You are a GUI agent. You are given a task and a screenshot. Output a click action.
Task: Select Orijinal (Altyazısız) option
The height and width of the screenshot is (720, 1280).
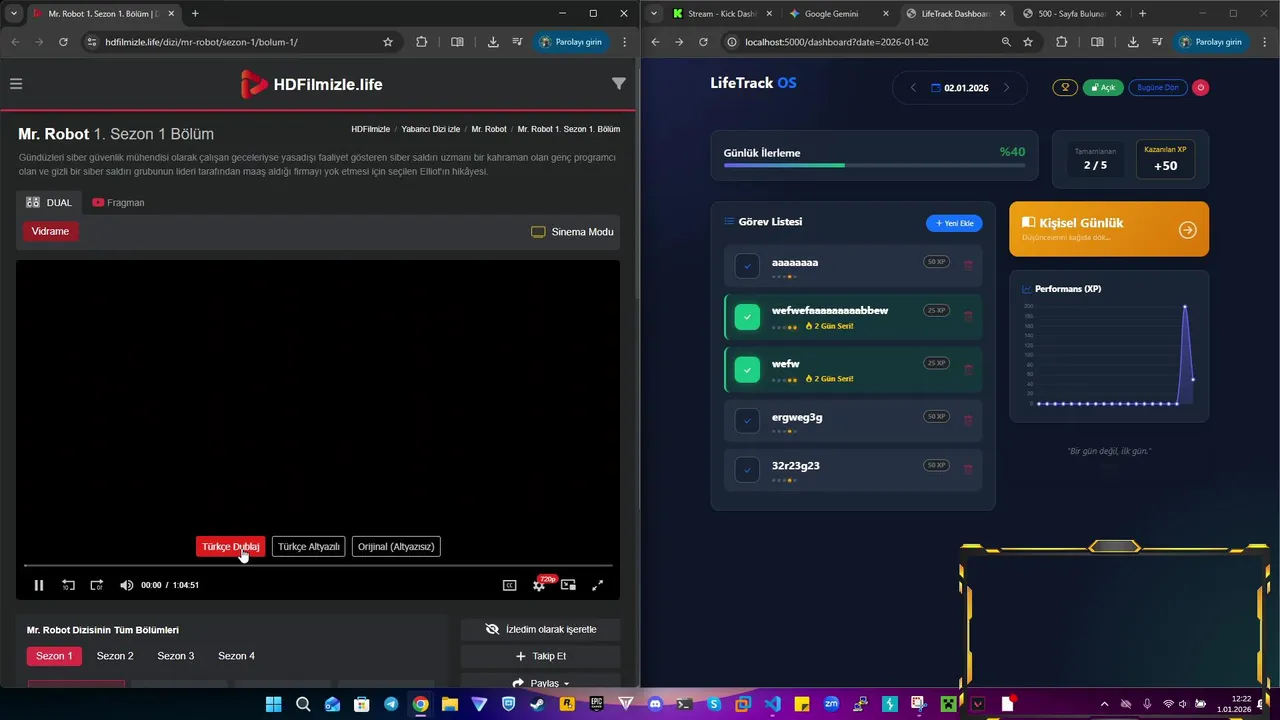[x=396, y=547]
